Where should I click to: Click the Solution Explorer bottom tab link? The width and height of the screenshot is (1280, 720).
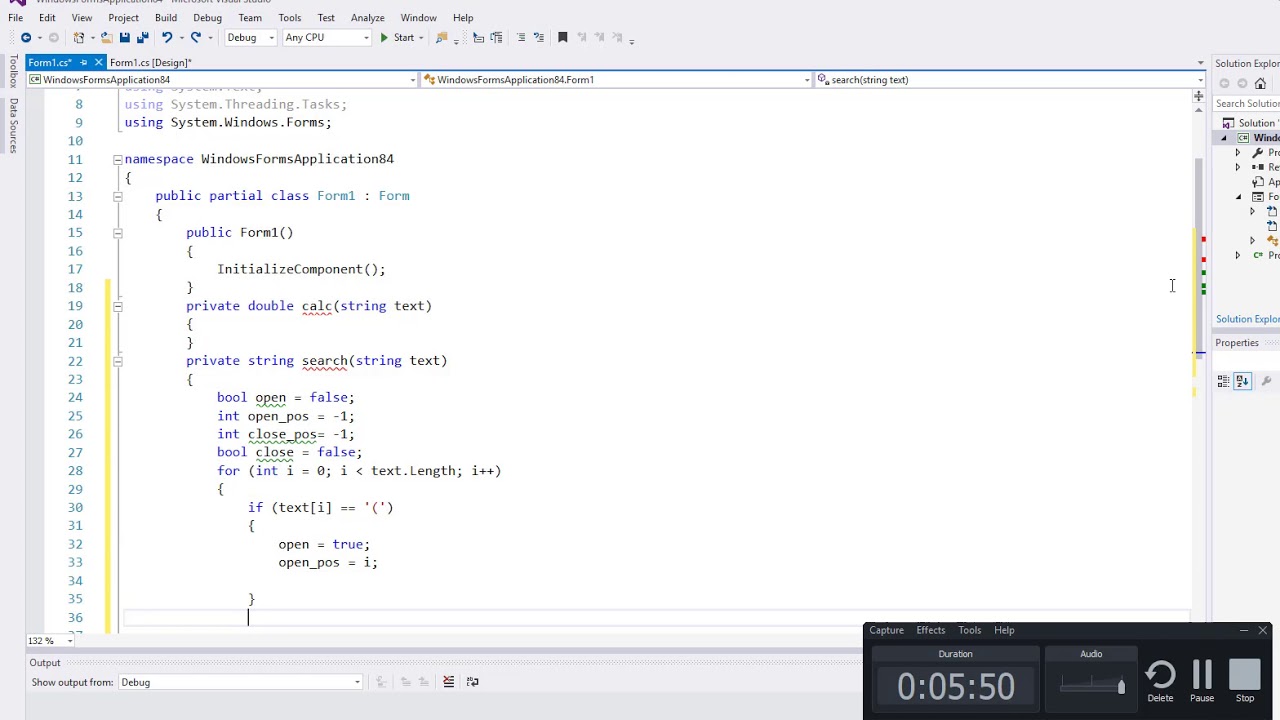click(x=1247, y=319)
